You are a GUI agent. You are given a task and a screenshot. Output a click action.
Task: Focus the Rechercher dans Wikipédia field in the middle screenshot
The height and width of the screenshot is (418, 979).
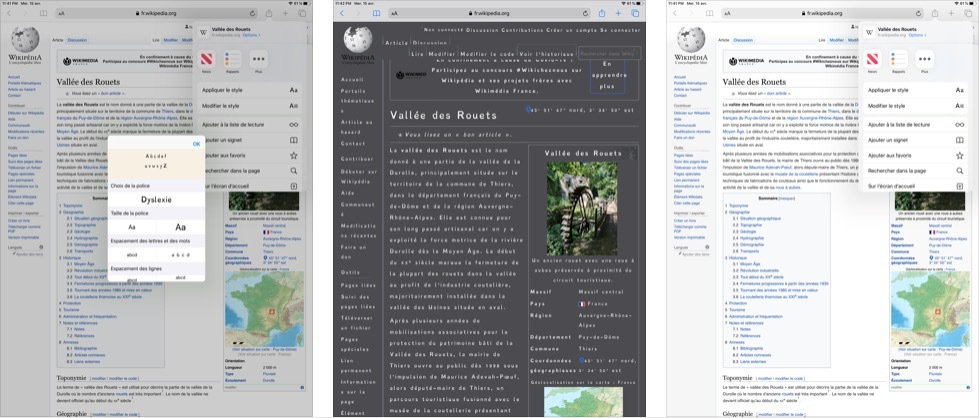pos(608,54)
